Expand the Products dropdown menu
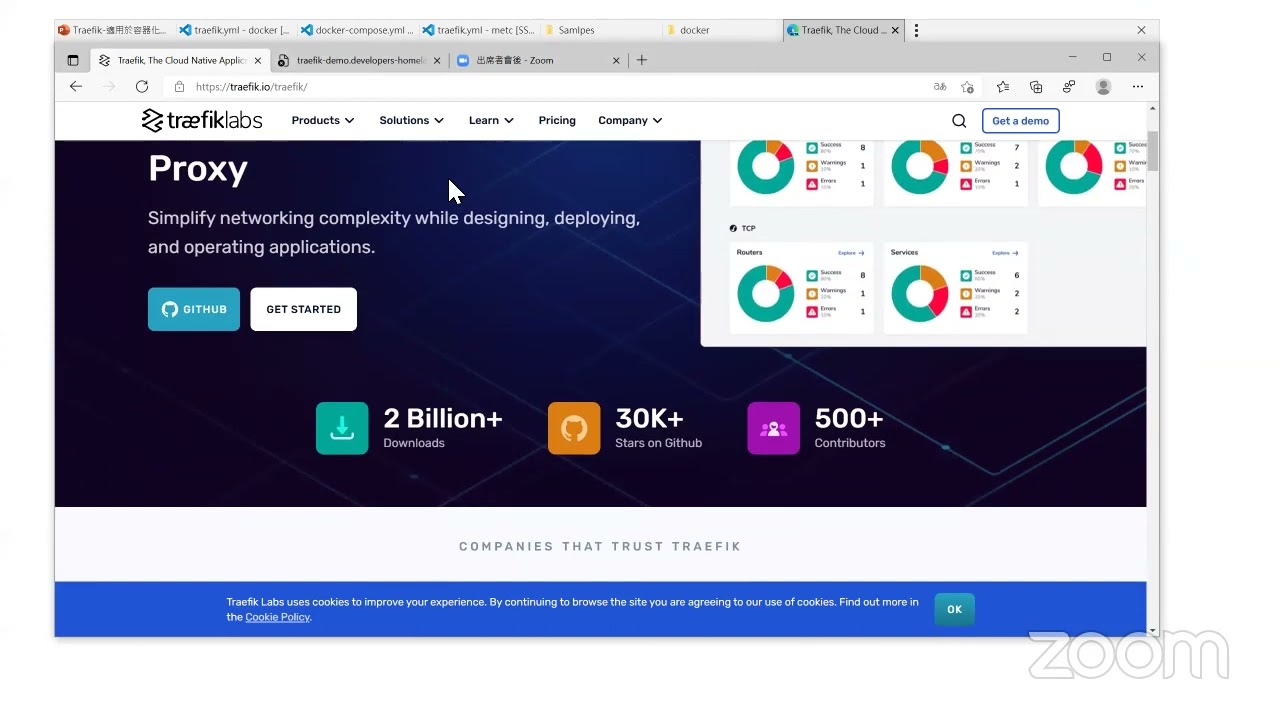Screen dimensions: 1280x720 [x=323, y=121]
